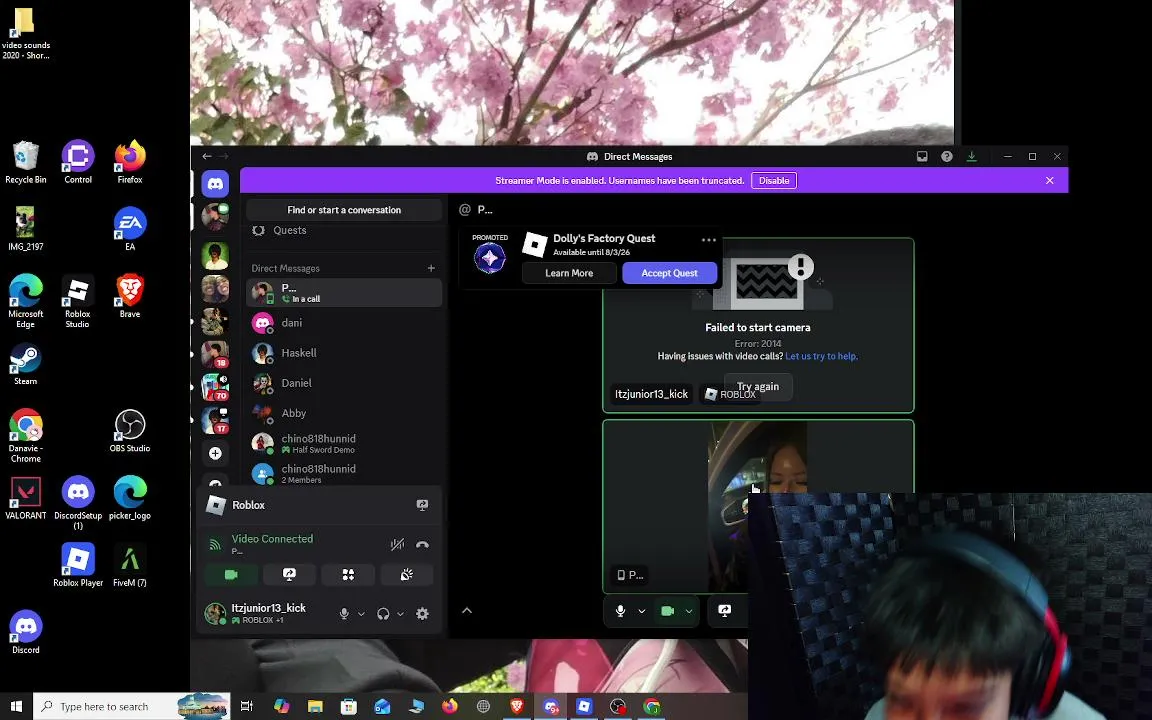The width and height of the screenshot is (1152, 720).
Task: Open File Explorer from the taskbar
Action: click(x=315, y=706)
